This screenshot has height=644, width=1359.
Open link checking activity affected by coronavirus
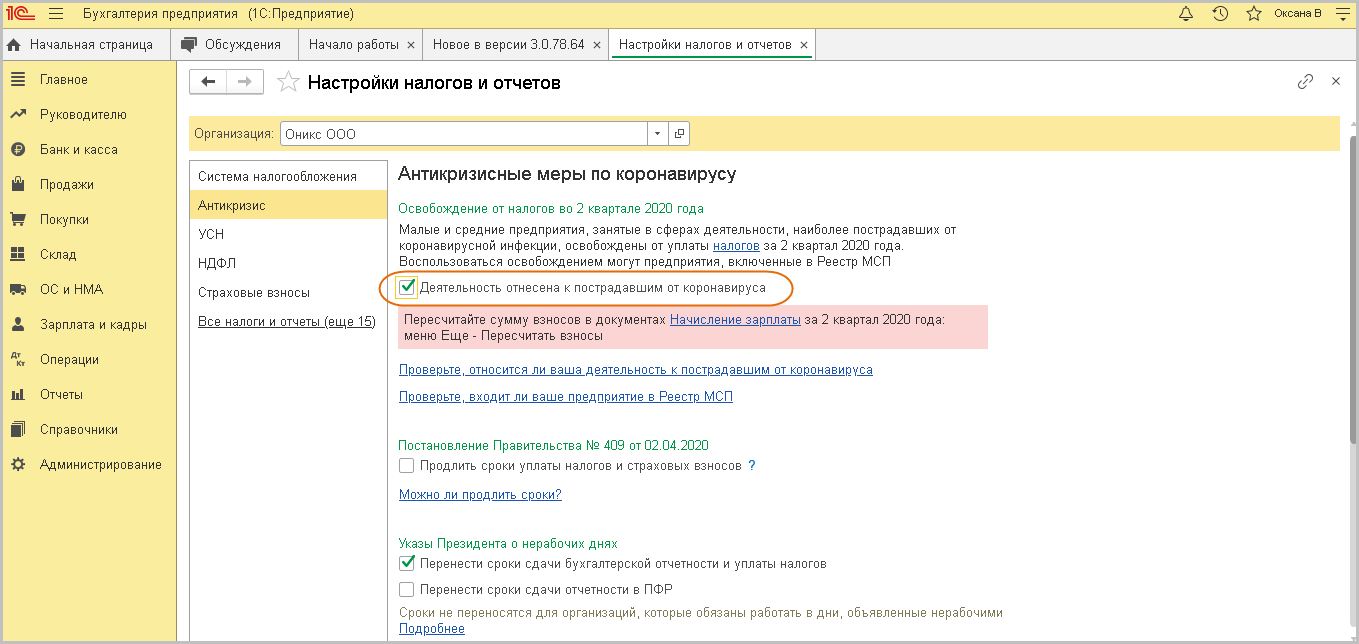636,370
